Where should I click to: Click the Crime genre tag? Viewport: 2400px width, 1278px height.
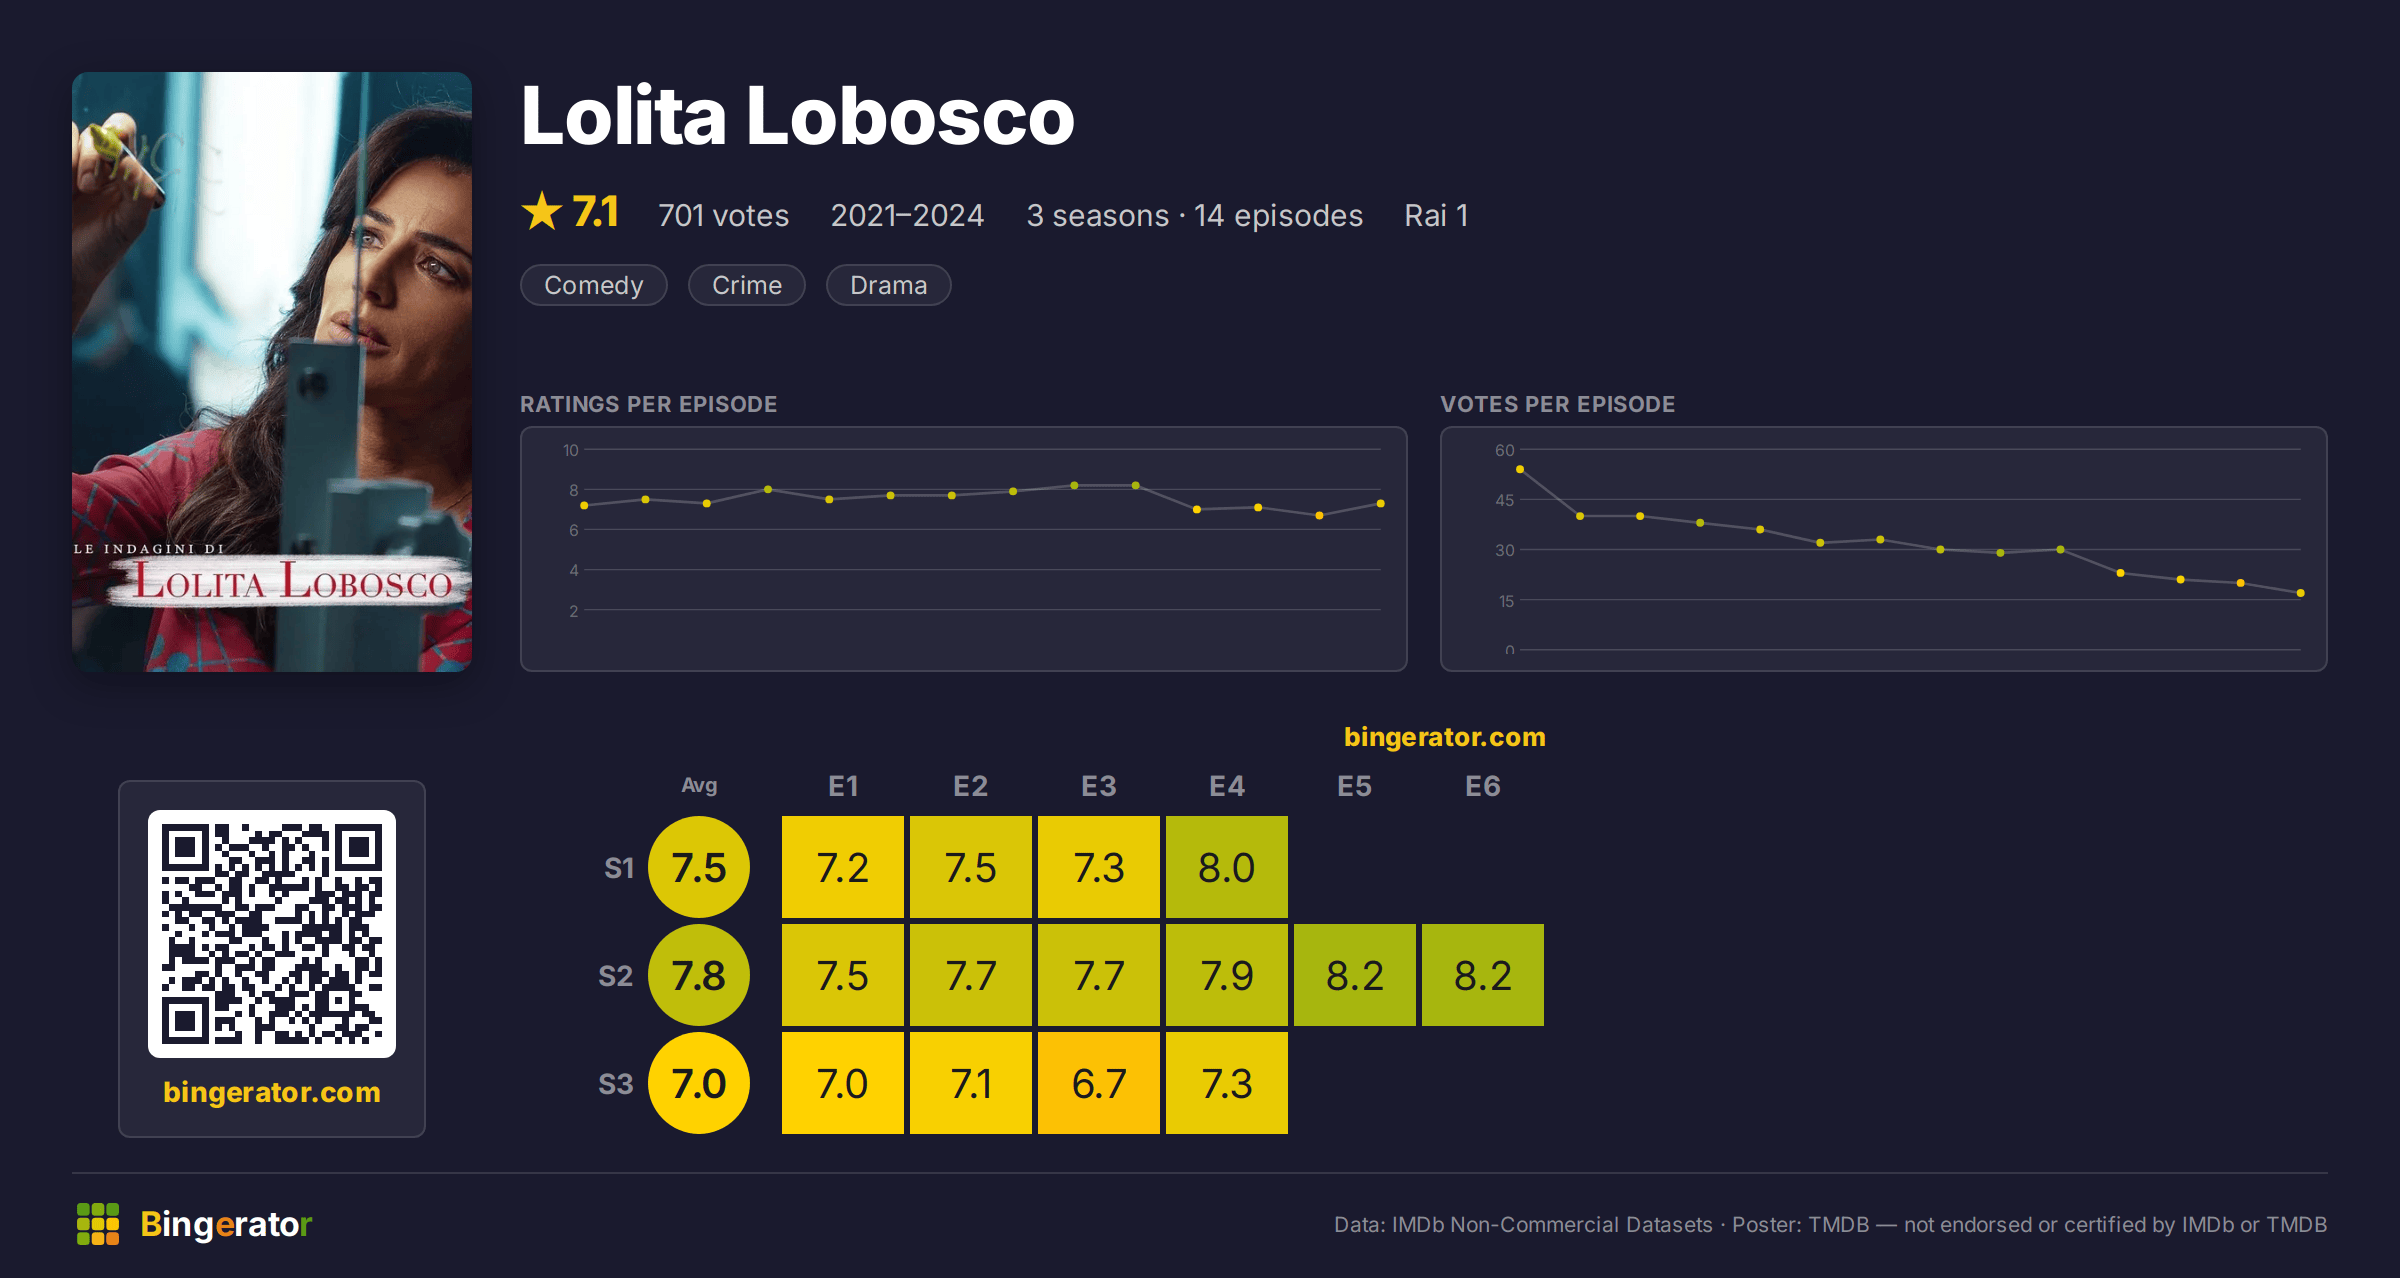click(x=747, y=285)
